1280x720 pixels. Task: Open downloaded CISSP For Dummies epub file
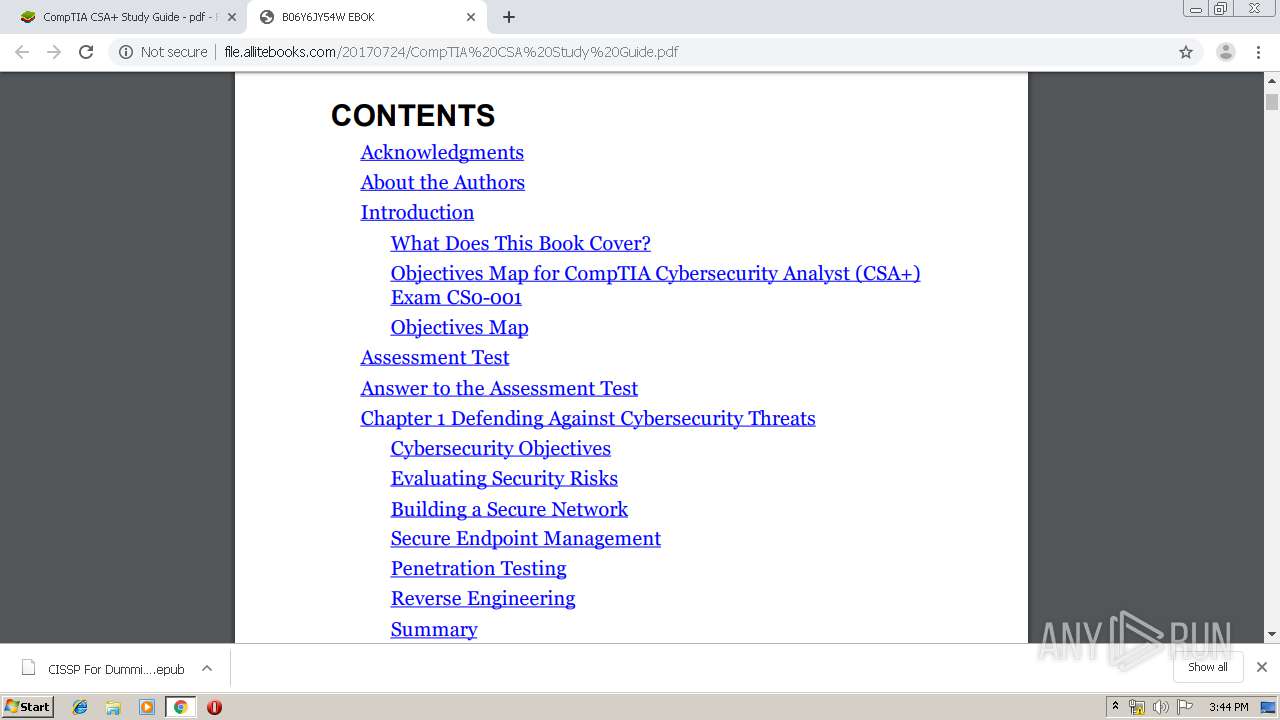tap(103, 669)
